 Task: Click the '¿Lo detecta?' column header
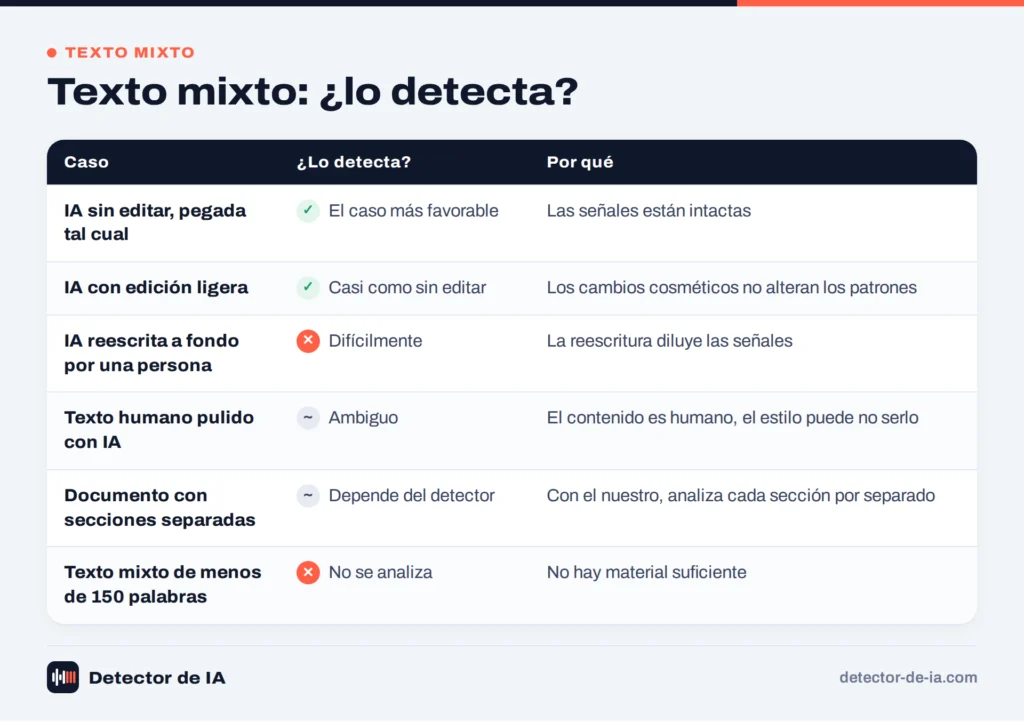353,162
